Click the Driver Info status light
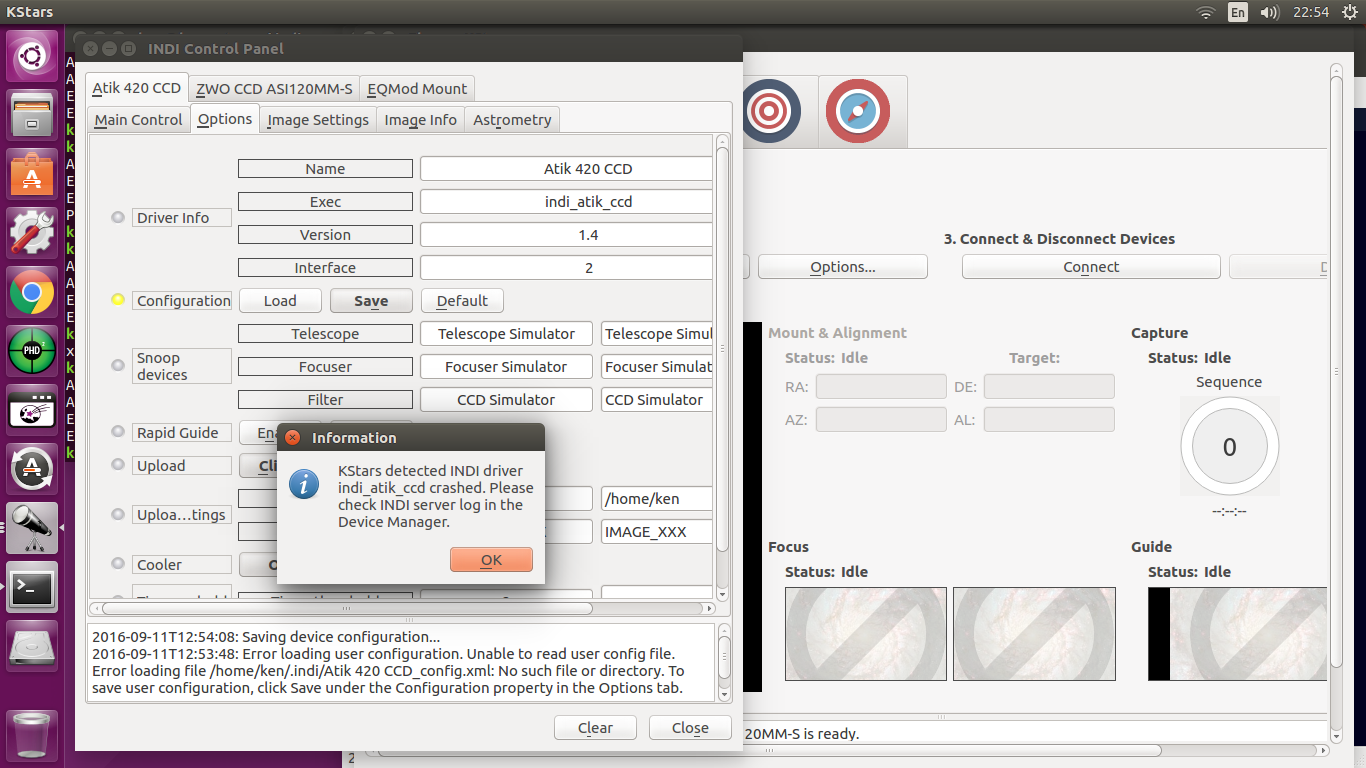Screen dimensions: 1366x768 pyautogui.click(x=118, y=218)
